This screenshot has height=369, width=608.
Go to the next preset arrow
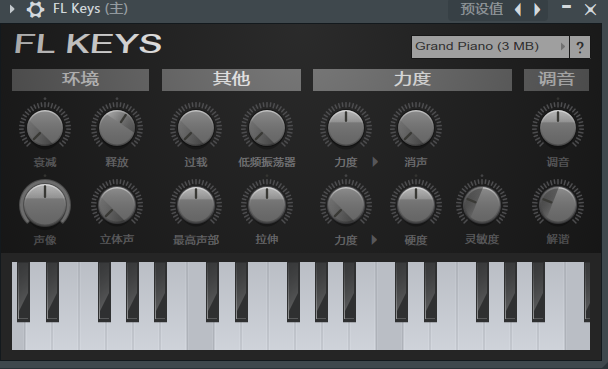[x=537, y=9]
